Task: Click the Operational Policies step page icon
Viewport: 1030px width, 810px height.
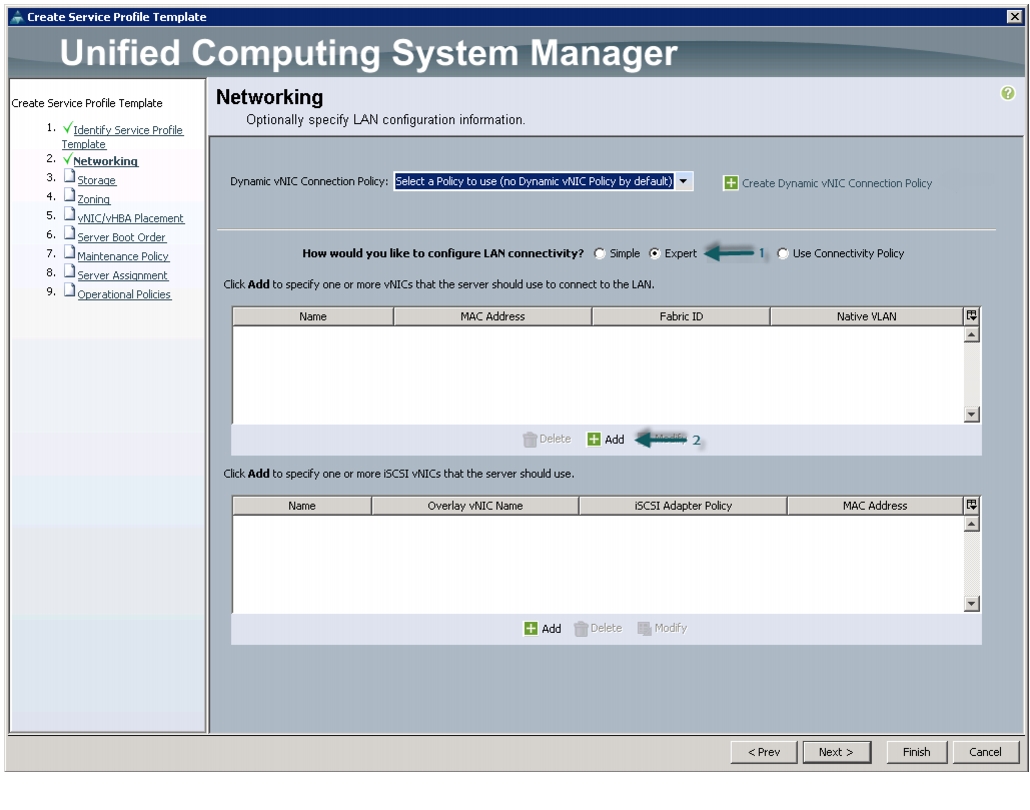Action: pos(69,291)
